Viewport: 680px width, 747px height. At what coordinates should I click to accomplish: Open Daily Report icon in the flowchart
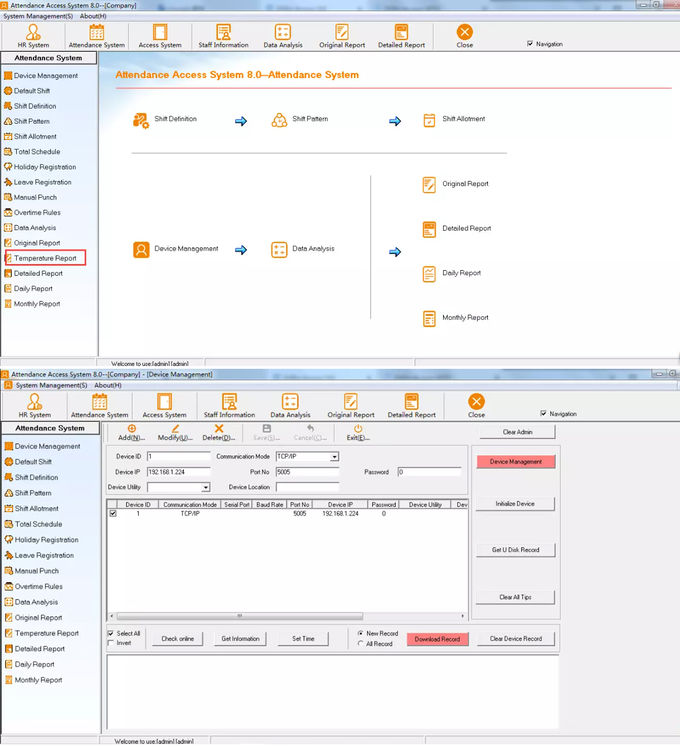tap(429, 273)
